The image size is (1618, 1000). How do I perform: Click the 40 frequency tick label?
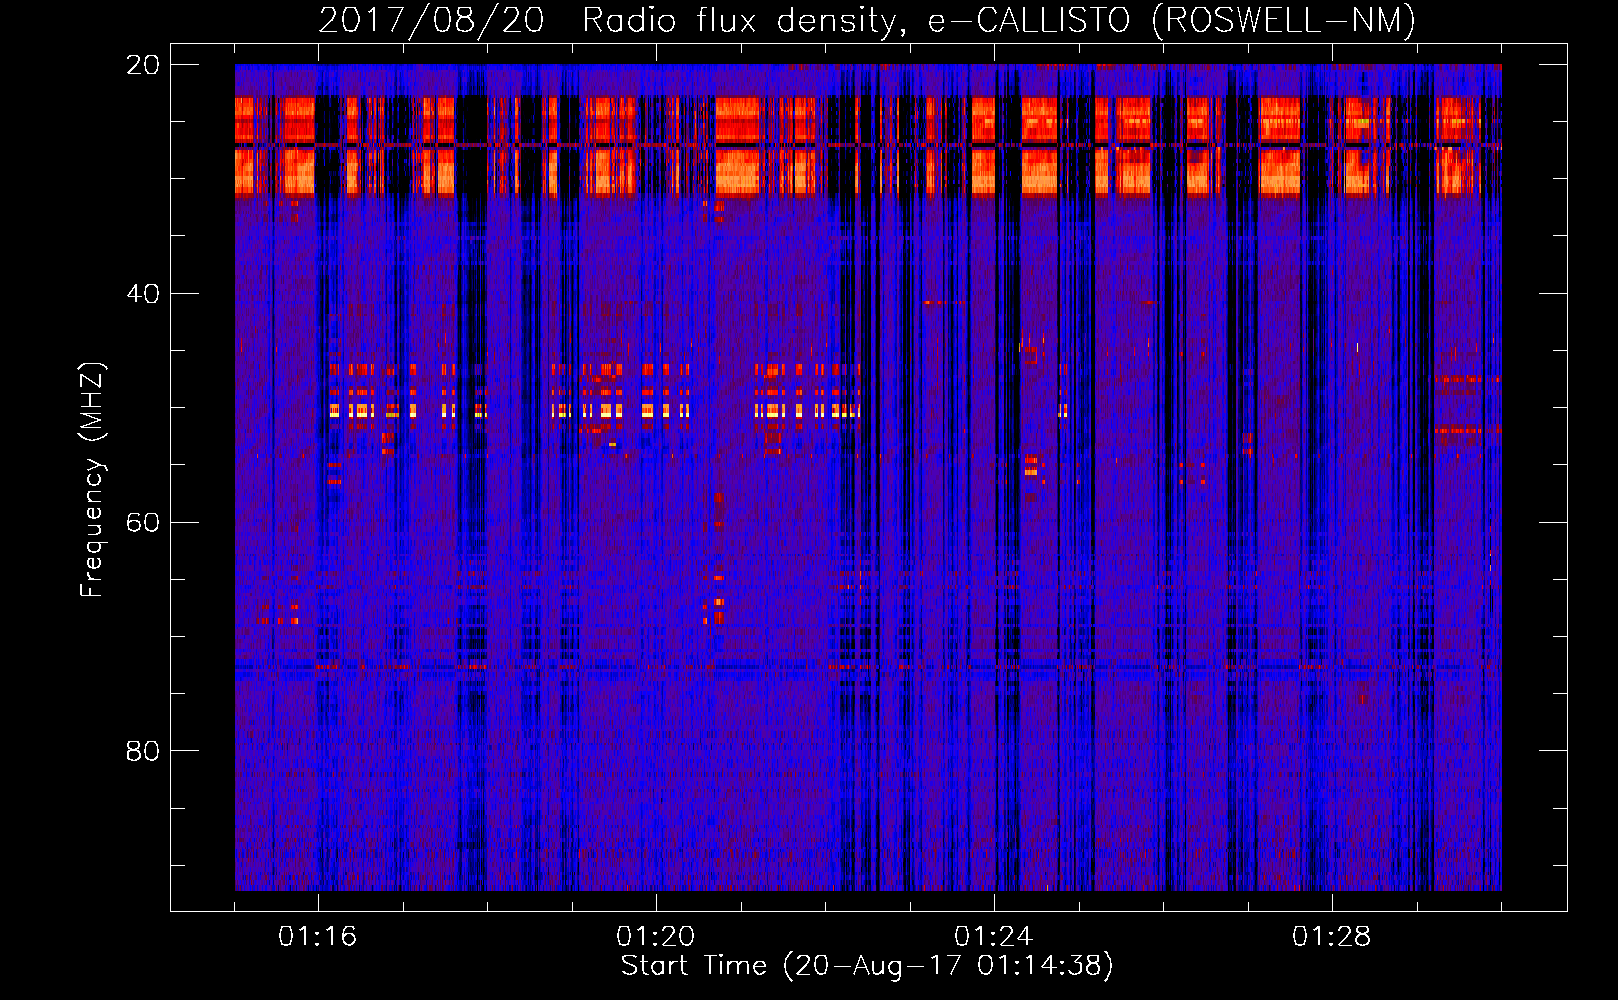[x=143, y=294]
